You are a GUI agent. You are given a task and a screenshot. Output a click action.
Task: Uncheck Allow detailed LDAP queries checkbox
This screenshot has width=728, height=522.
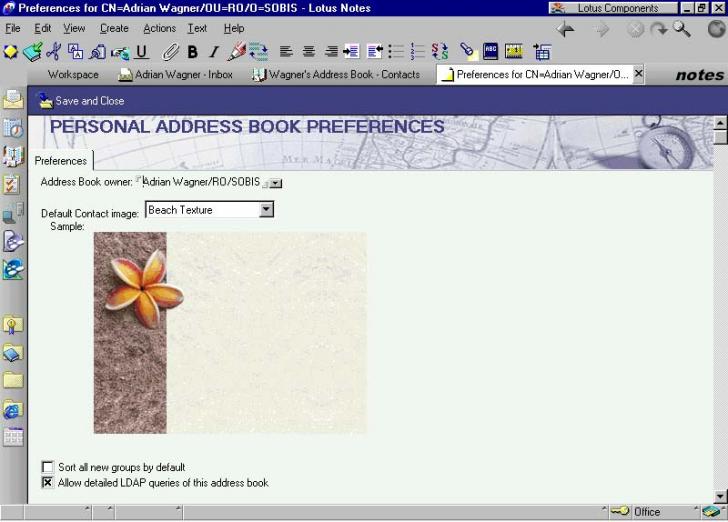[47, 483]
